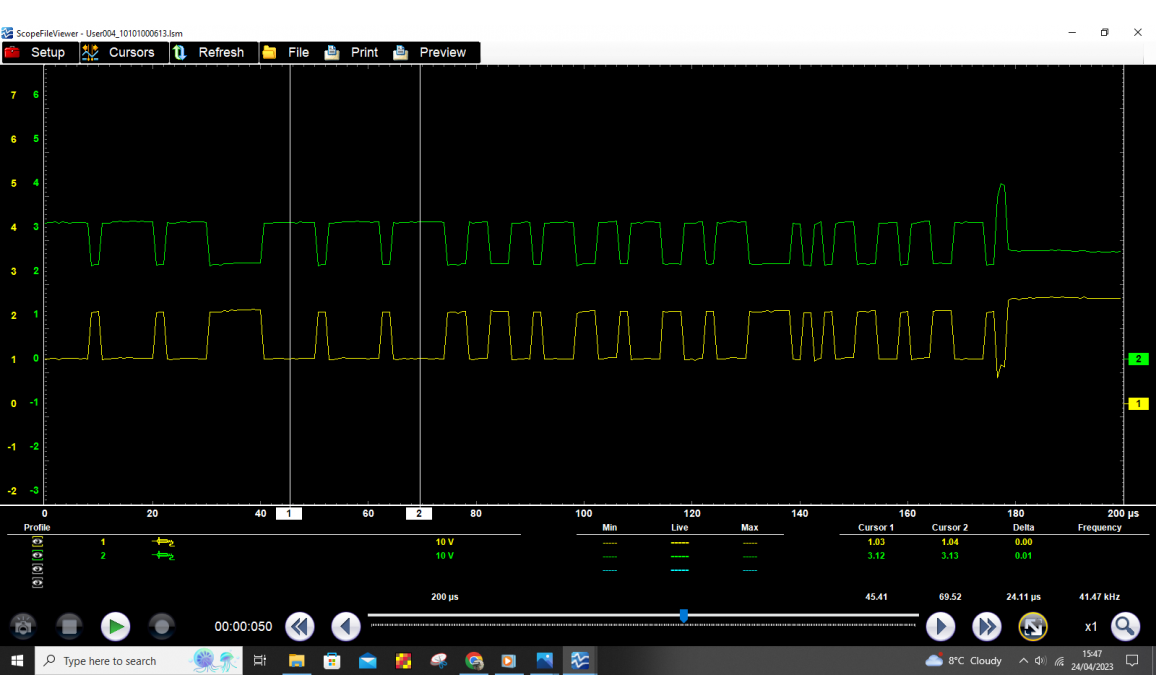This screenshot has height=700, width=1156.
Task: Click the Refresh button
Action: click(209, 52)
